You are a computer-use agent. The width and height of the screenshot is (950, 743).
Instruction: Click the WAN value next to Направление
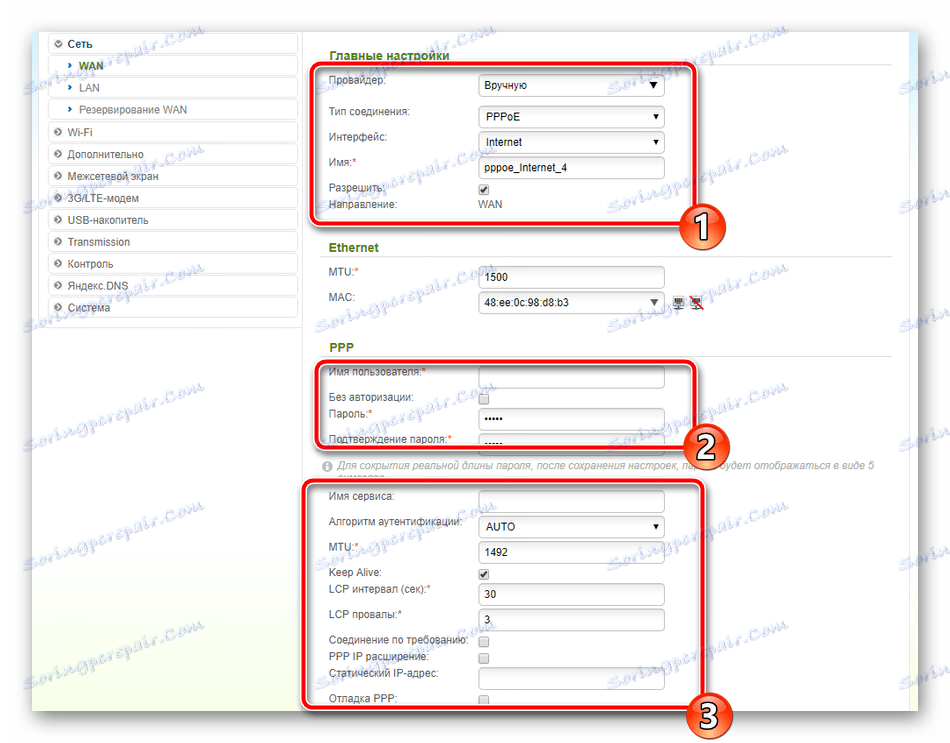pos(490,204)
